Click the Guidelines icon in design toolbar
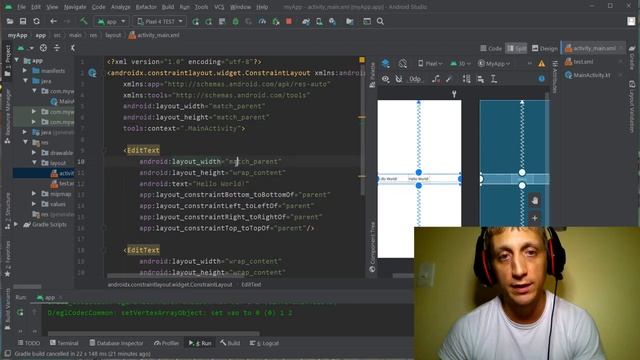 tap(494, 79)
